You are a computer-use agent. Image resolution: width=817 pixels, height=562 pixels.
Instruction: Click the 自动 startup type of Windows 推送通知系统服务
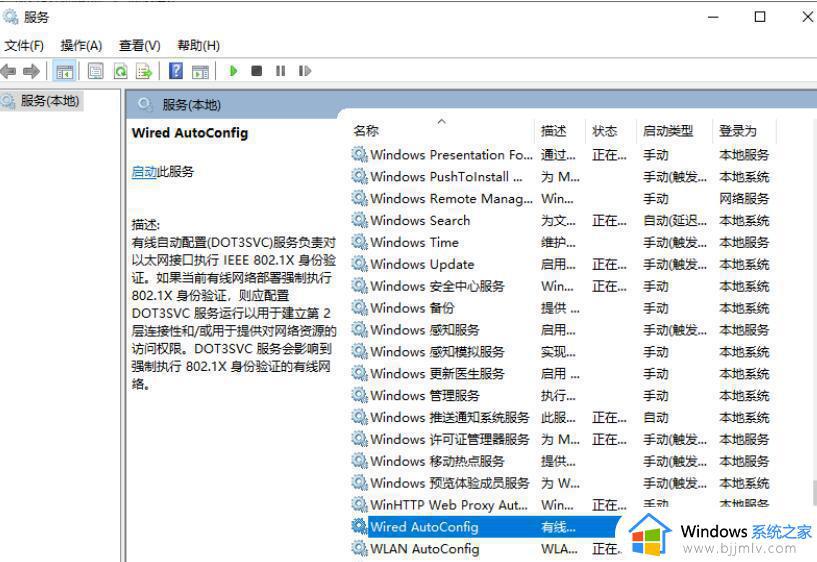(655, 417)
